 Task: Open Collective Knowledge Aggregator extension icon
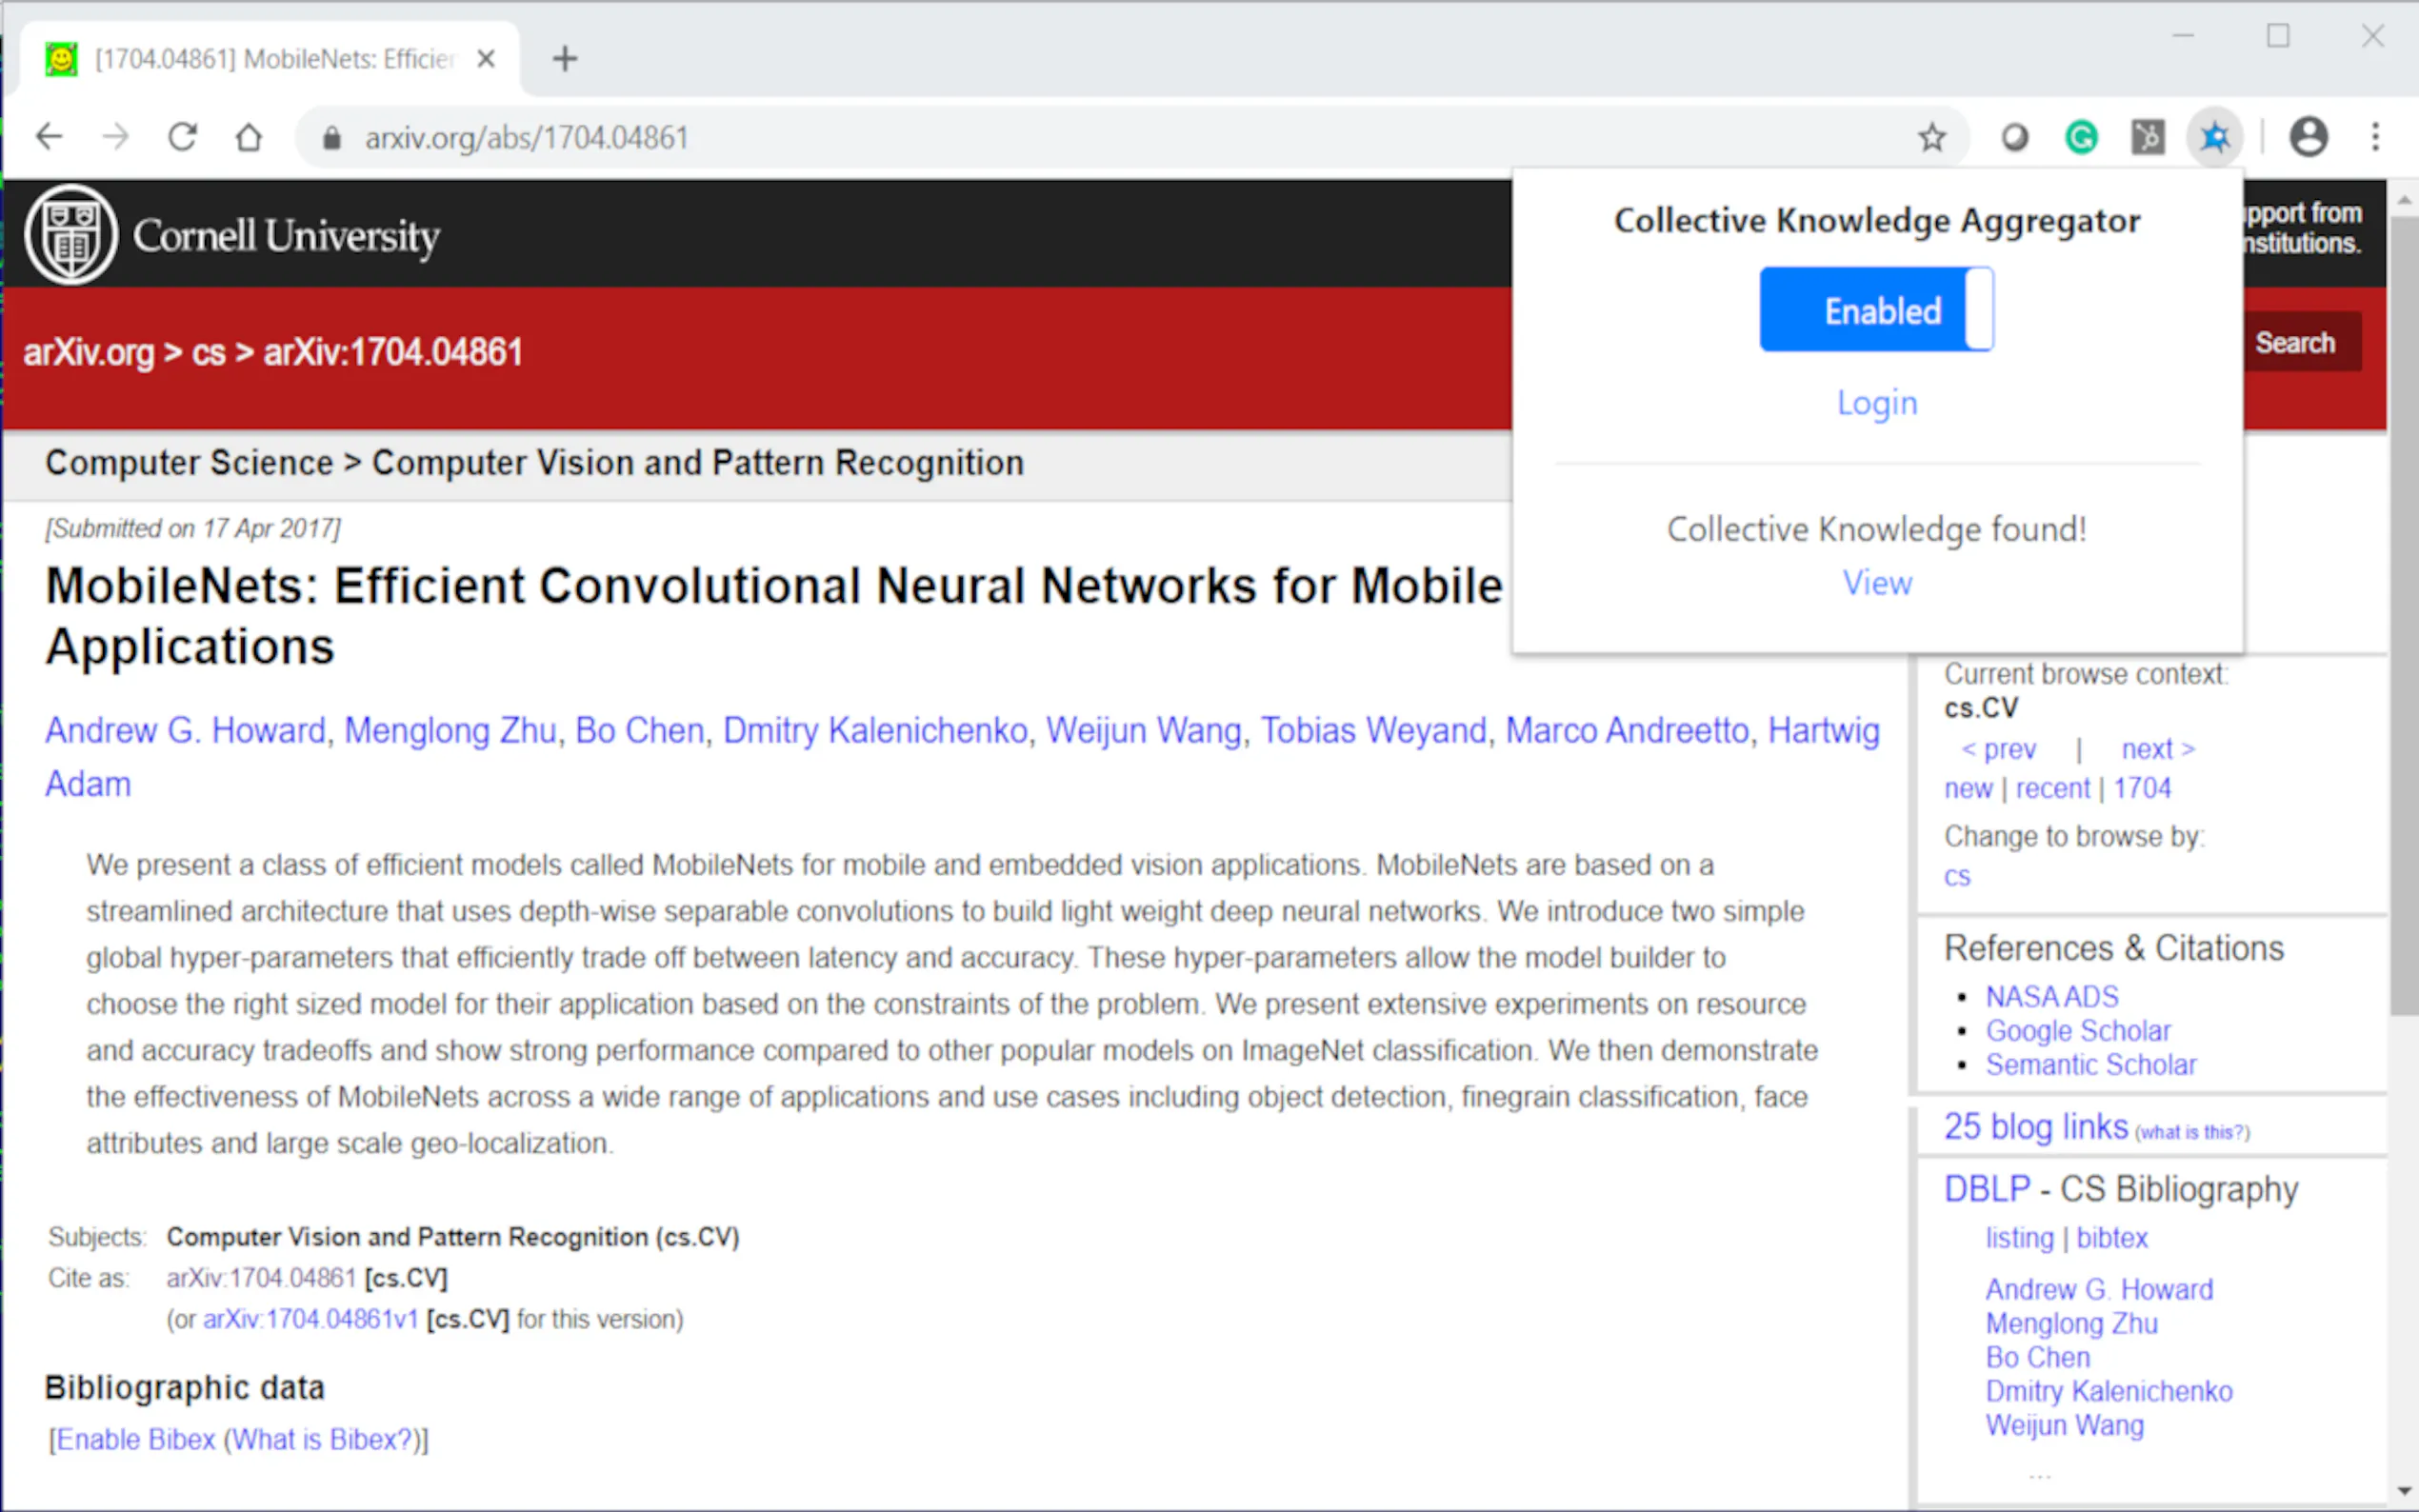click(2215, 137)
